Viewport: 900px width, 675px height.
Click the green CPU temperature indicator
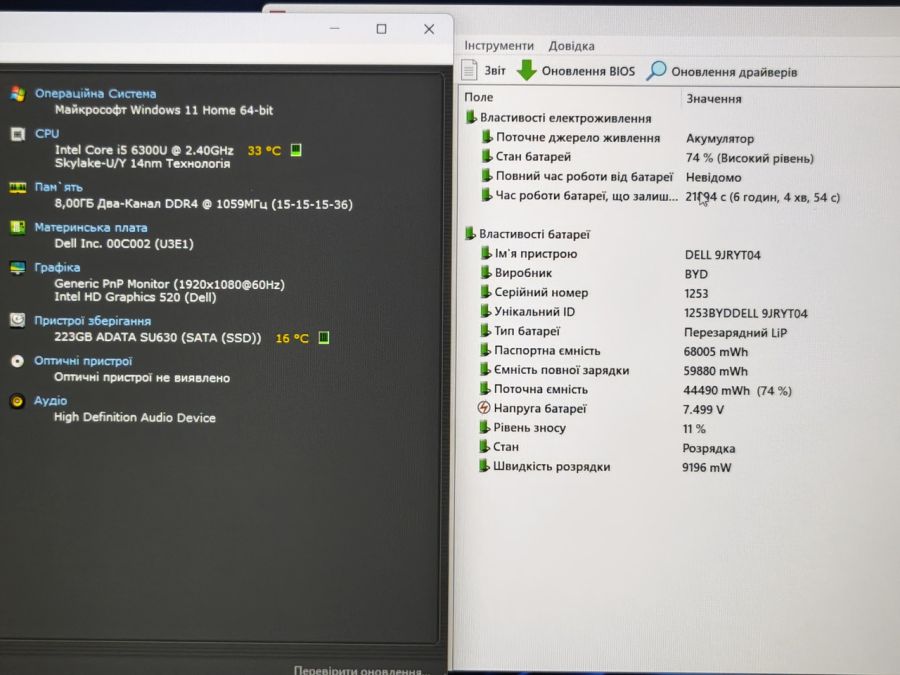pos(296,150)
